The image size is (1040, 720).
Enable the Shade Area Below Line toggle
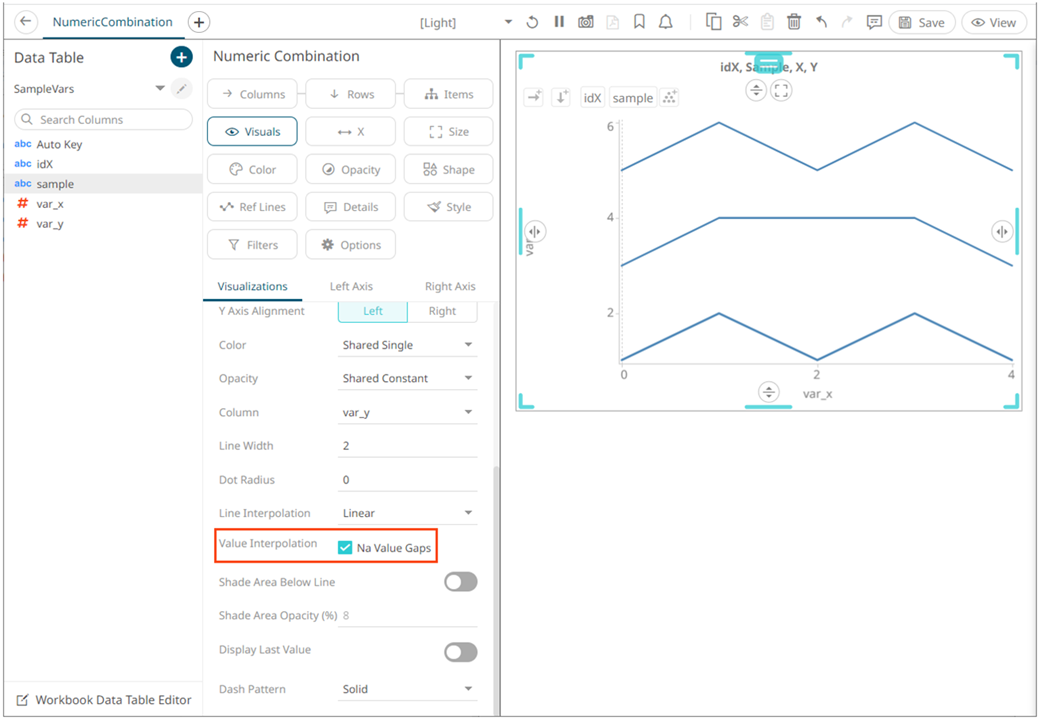pyautogui.click(x=460, y=582)
